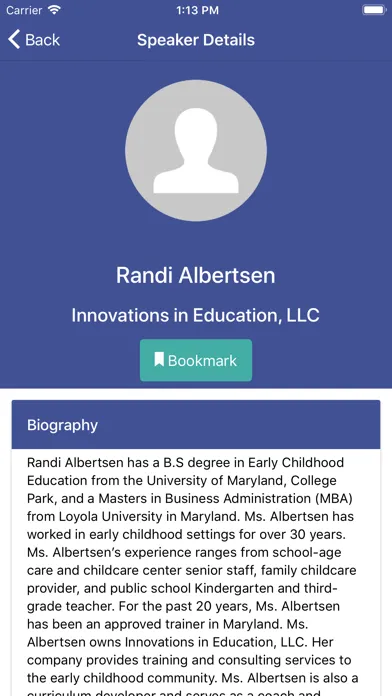Click the Speaker Details title
This screenshot has width=392, height=696.
pyautogui.click(x=196, y=40)
